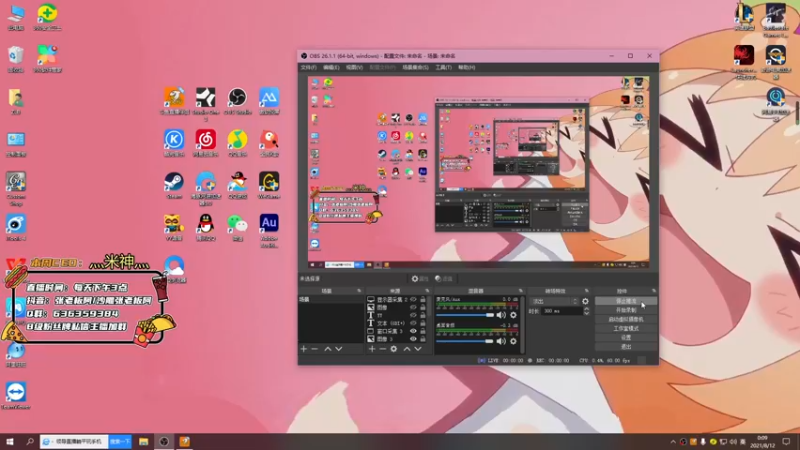Viewport: 800px width, 450px height.
Task: Open transition properties gear beside 淡出
Action: point(585,302)
